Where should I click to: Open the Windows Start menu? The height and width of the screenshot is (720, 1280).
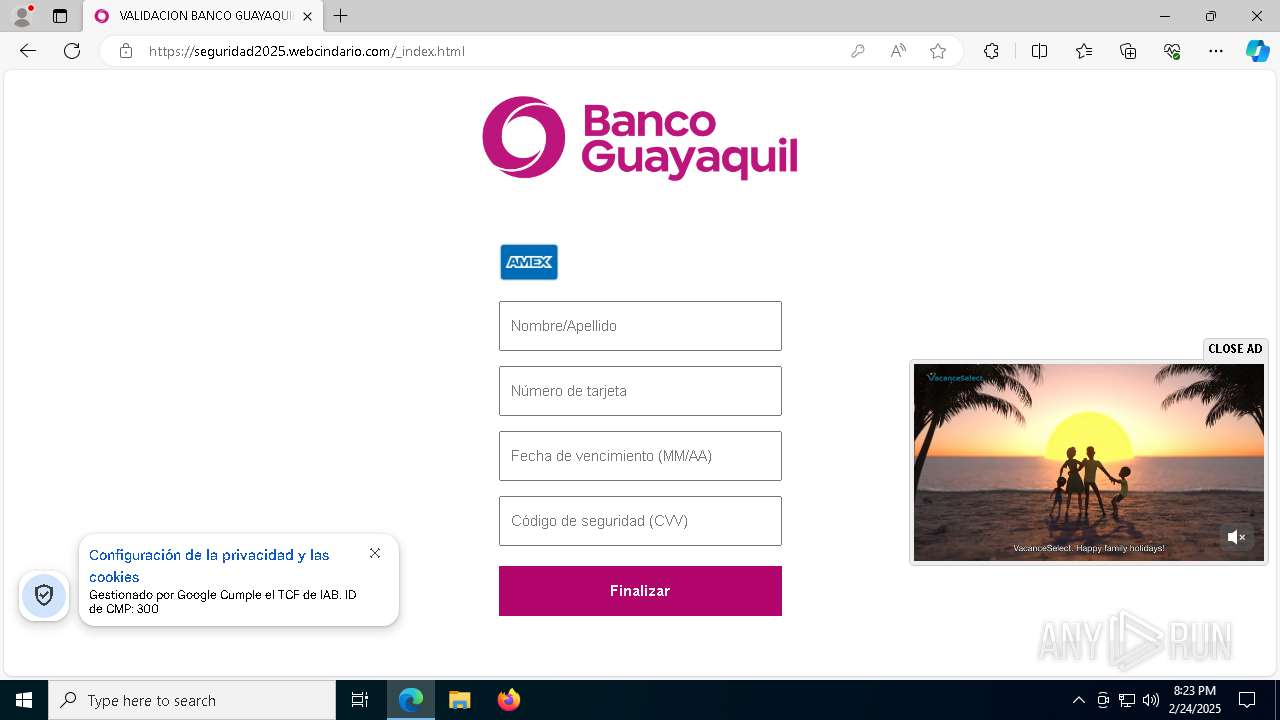pyautogui.click(x=24, y=700)
